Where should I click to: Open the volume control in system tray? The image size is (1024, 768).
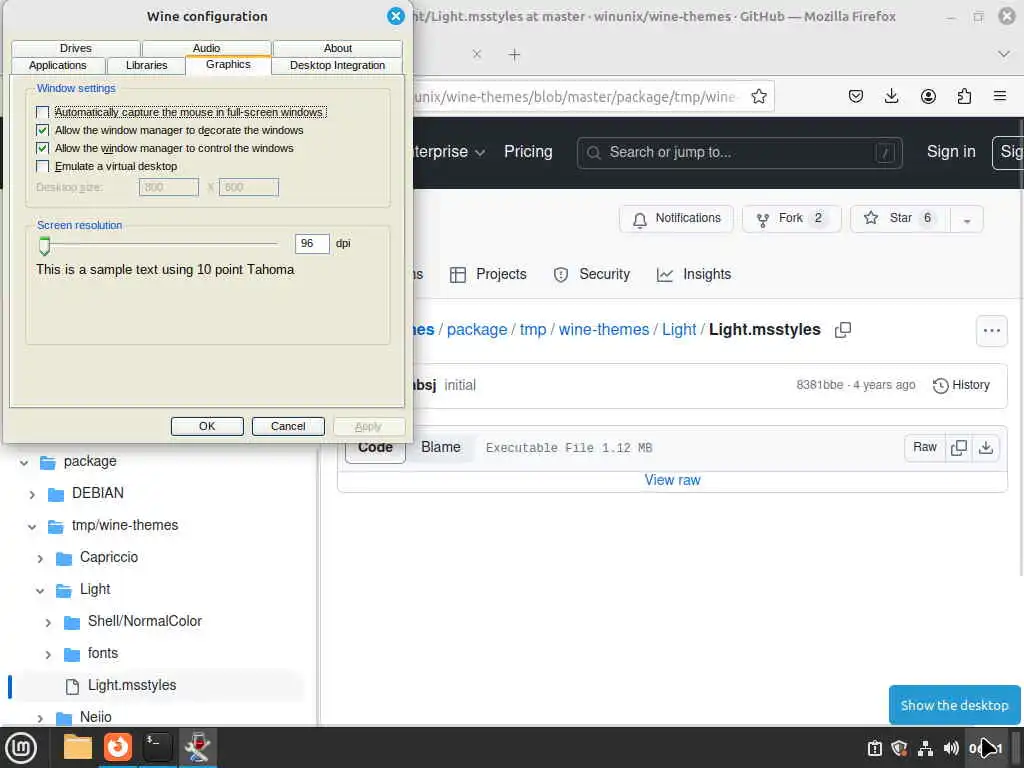951,748
